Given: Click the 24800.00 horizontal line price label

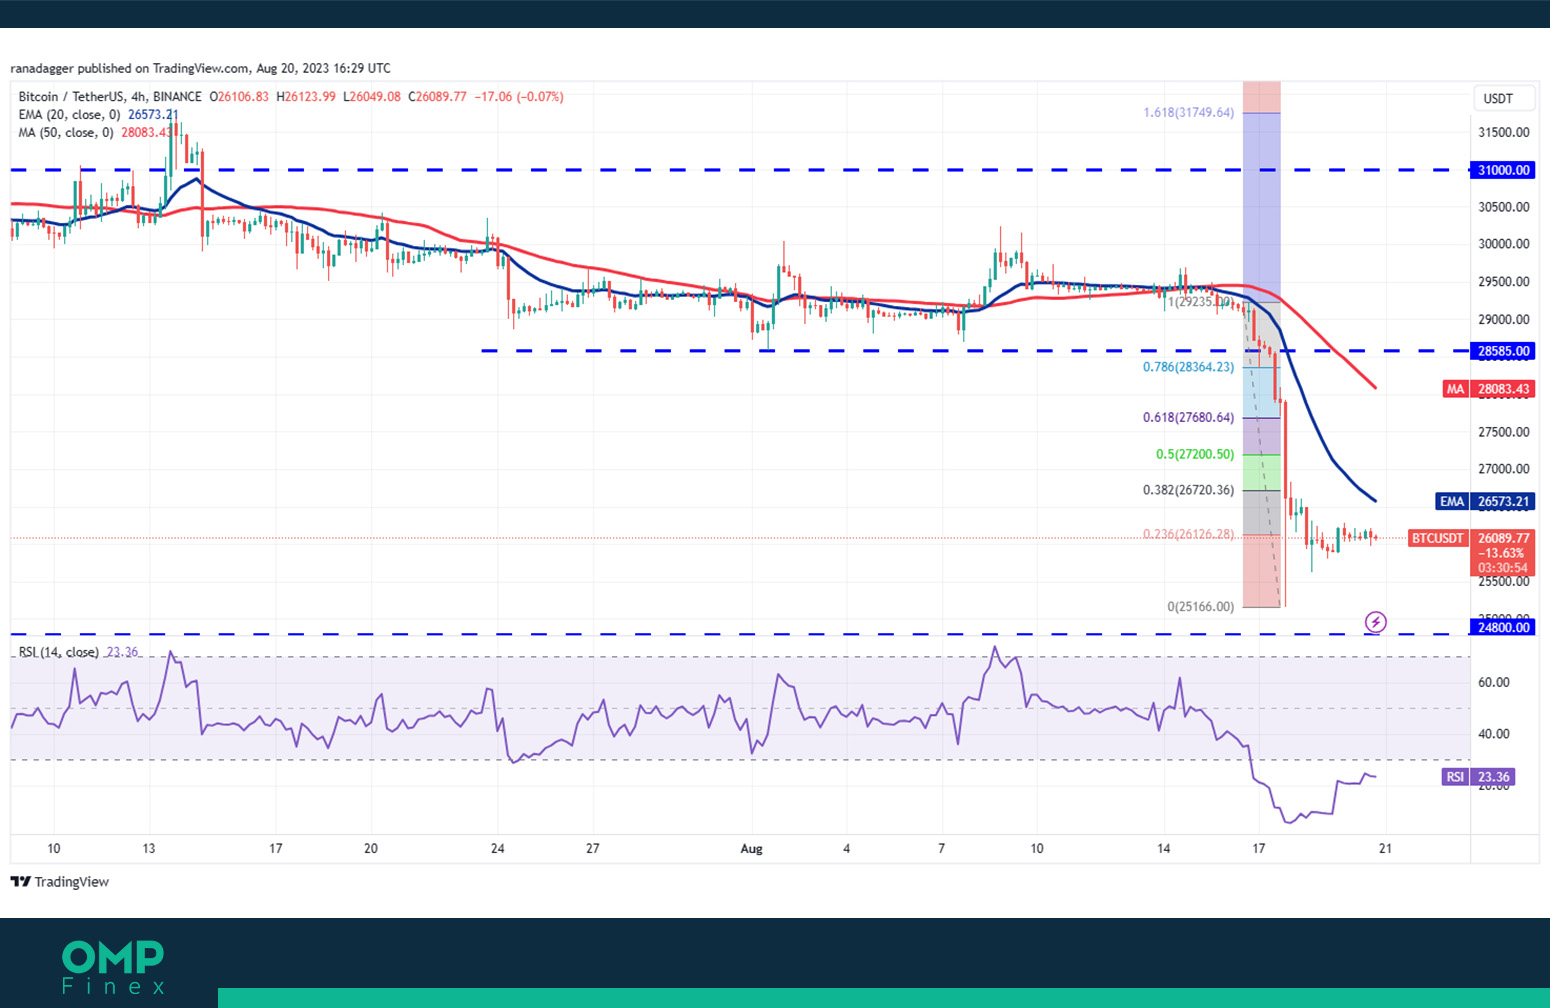Looking at the screenshot, I should coord(1503,627).
